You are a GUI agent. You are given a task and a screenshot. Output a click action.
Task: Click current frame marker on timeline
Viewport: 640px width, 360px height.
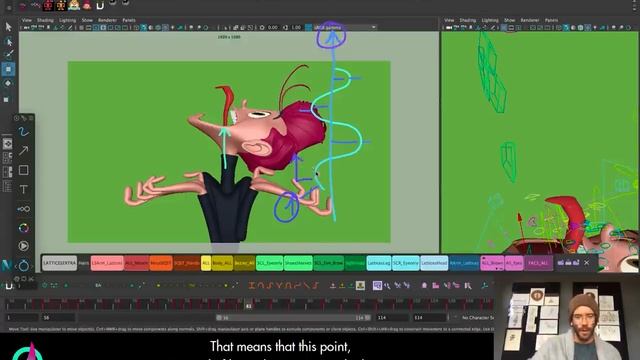pos(249,305)
